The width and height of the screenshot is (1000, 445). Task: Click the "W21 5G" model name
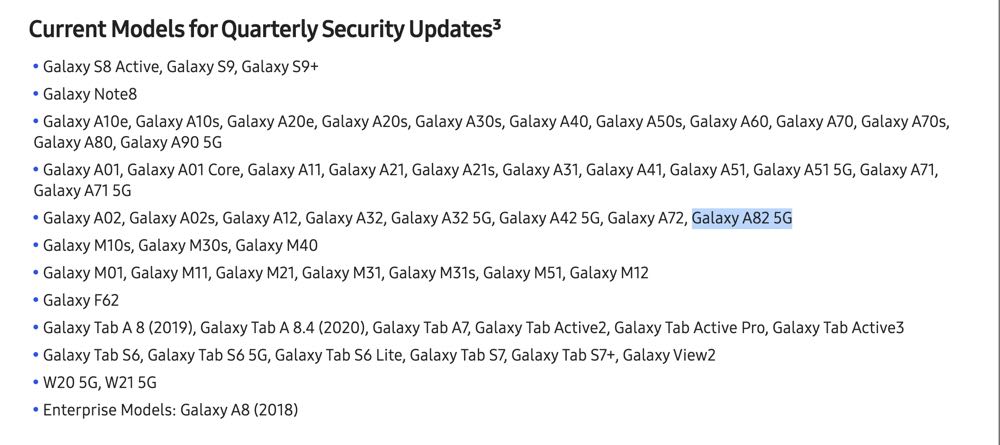coord(131,382)
